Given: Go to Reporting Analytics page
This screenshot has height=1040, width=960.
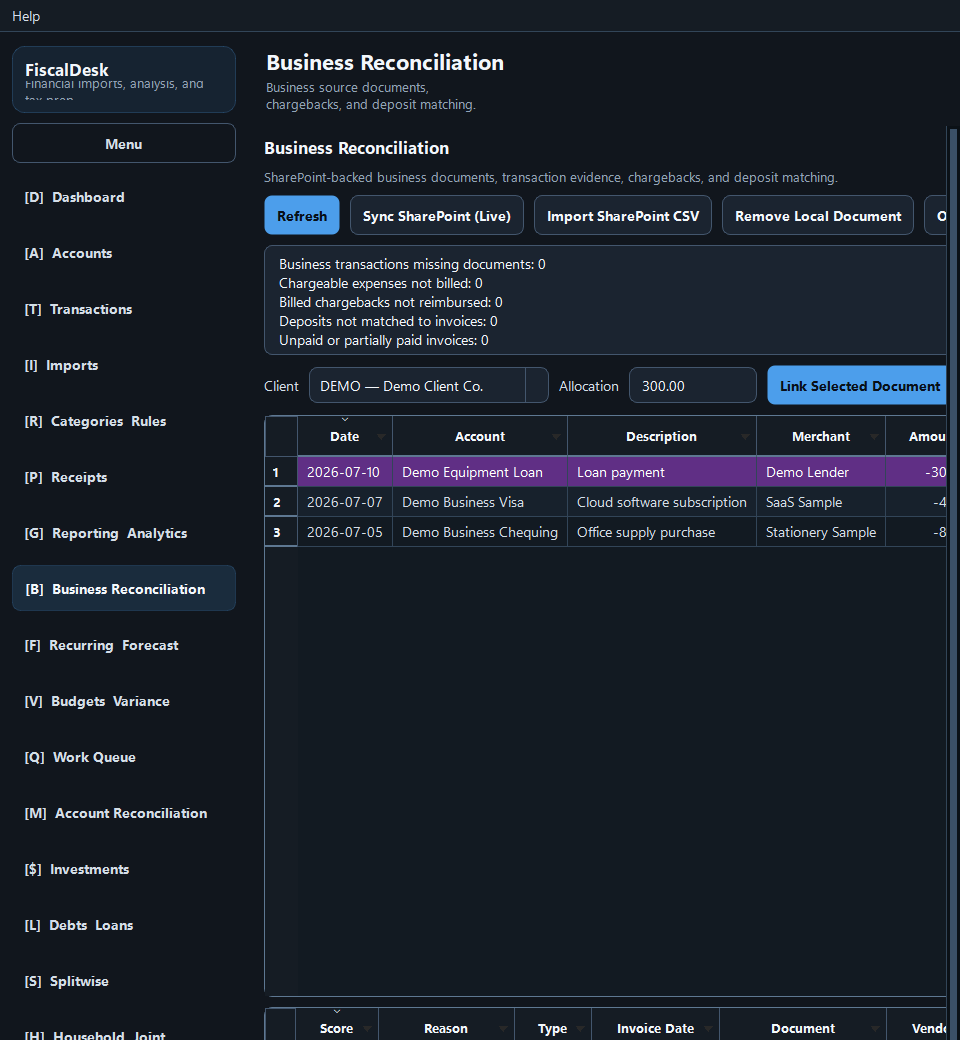Looking at the screenshot, I should (x=123, y=533).
